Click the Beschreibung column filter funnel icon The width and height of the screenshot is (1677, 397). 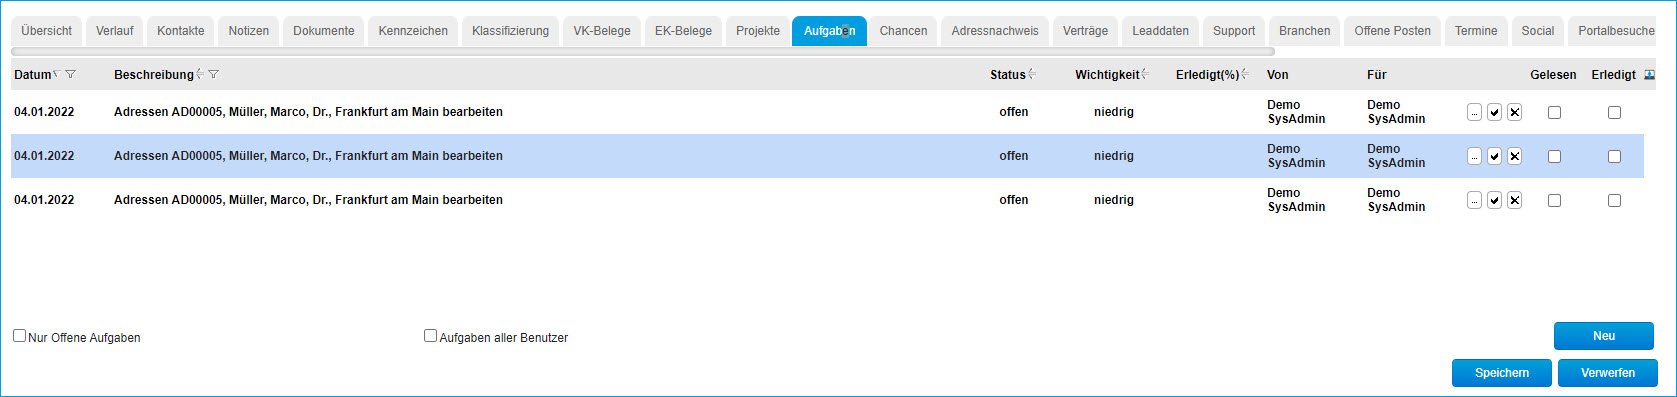213,75
